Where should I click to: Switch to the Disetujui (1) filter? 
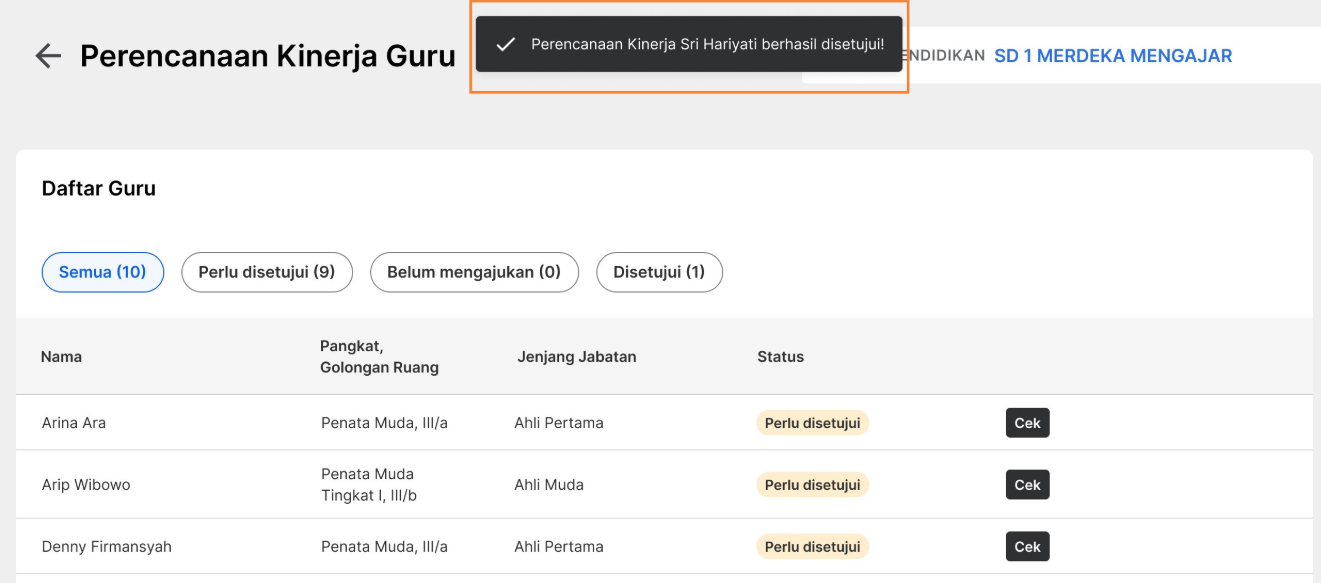[x=659, y=272]
